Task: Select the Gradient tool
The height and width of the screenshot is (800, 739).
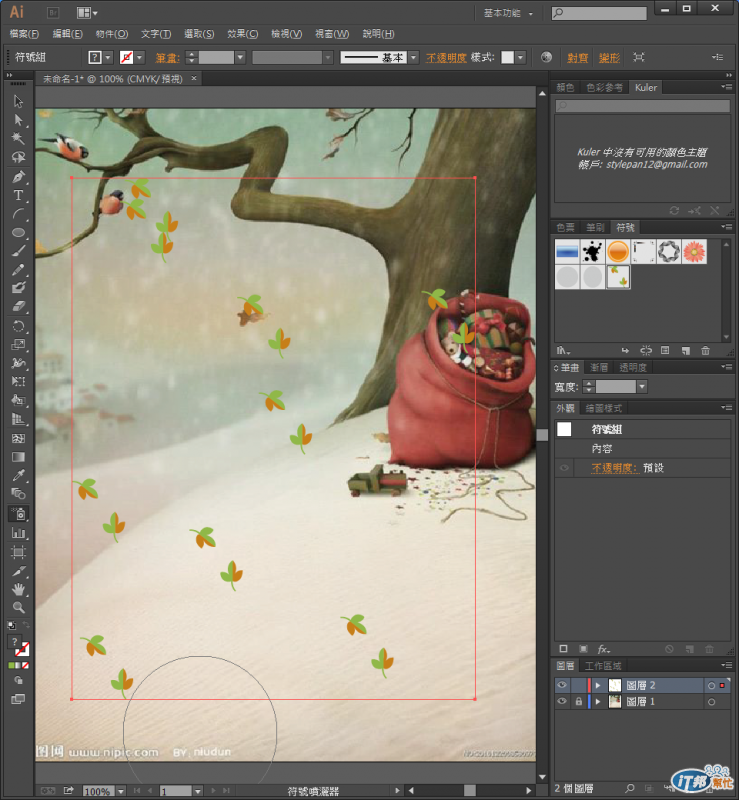Action: [x=18, y=457]
